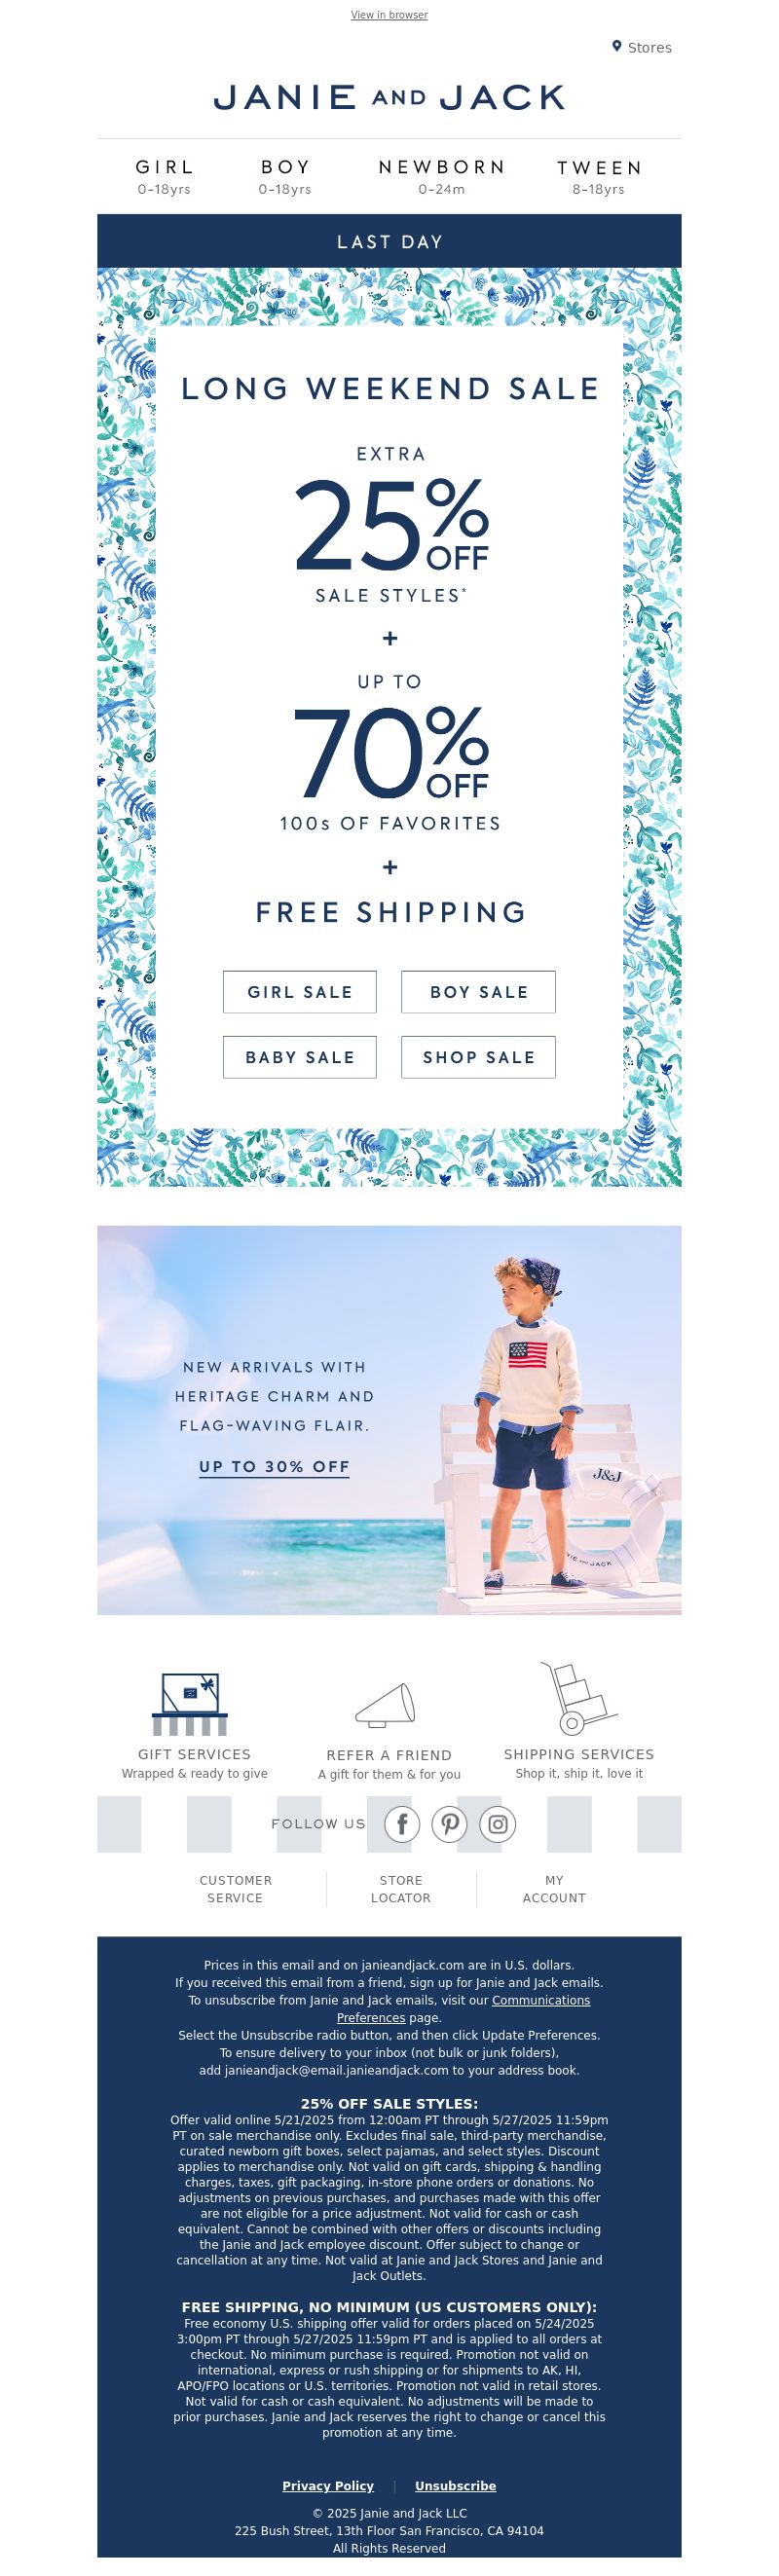Click the Baby Sale button

point(300,1057)
